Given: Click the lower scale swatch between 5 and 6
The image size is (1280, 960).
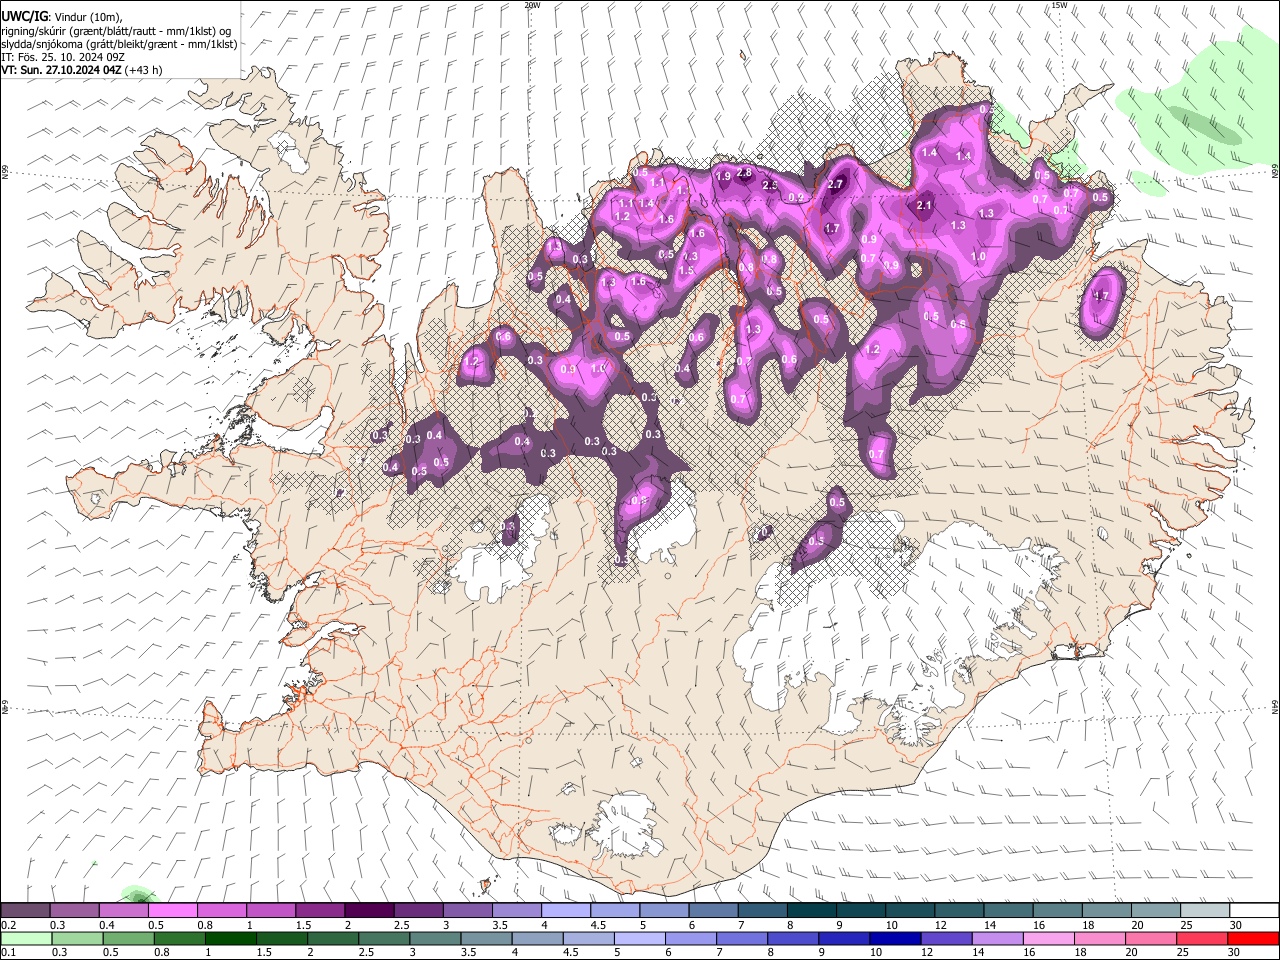Looking at the screenshot, I should click(640, 938).
